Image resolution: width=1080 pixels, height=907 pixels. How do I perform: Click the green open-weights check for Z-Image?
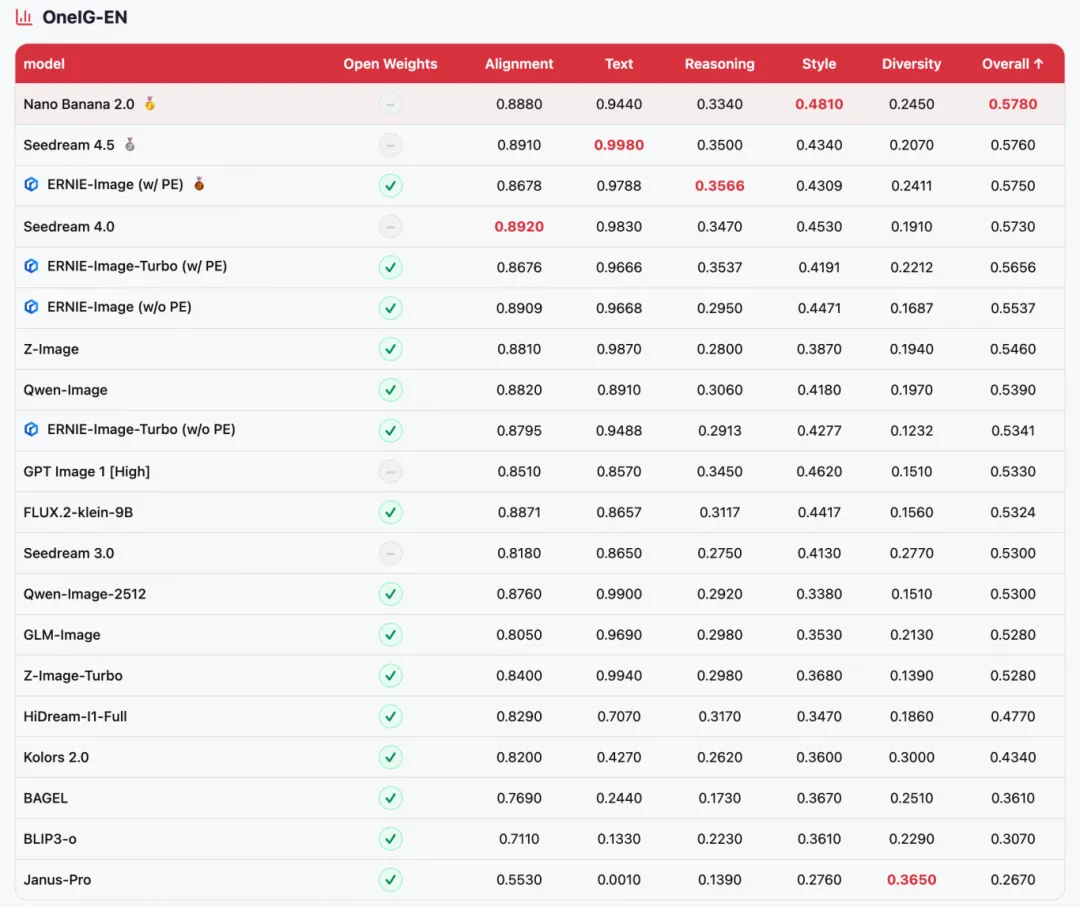390,349
